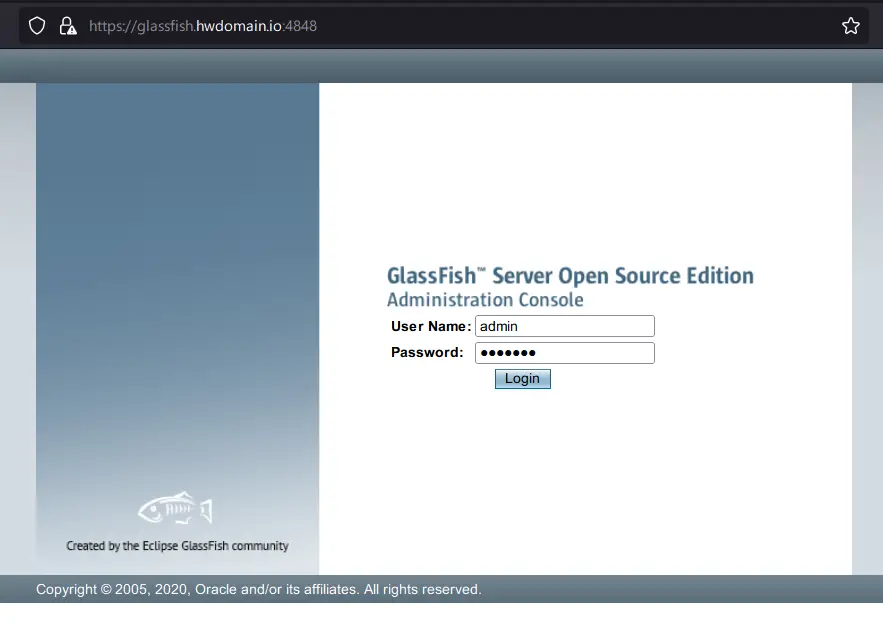This screenshot has height=622, width=883.
Task: Click the Oracle copyright notice at the bottom
Action: 256,589
